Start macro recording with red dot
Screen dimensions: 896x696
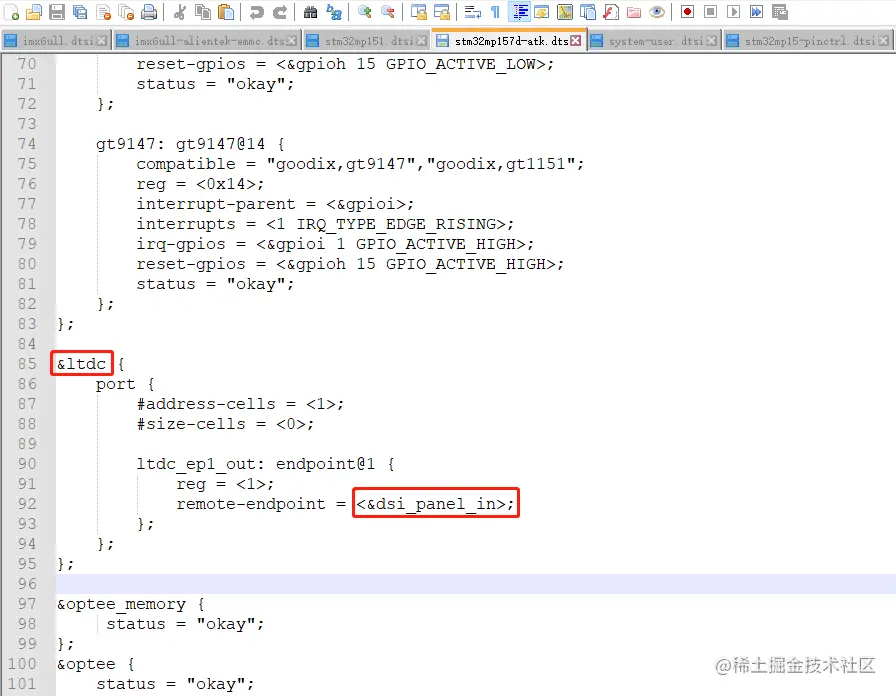pyautogui.click(x=687, y=11)
